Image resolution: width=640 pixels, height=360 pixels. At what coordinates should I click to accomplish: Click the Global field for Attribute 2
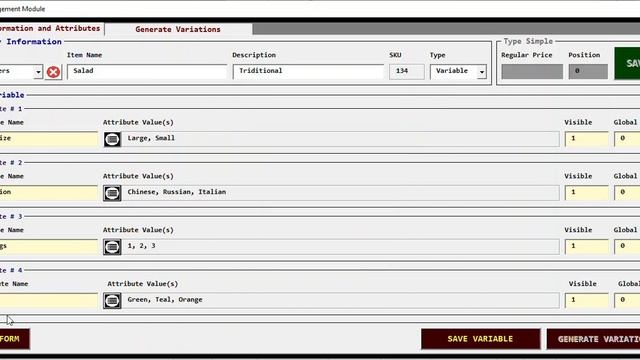click(627, 193)
